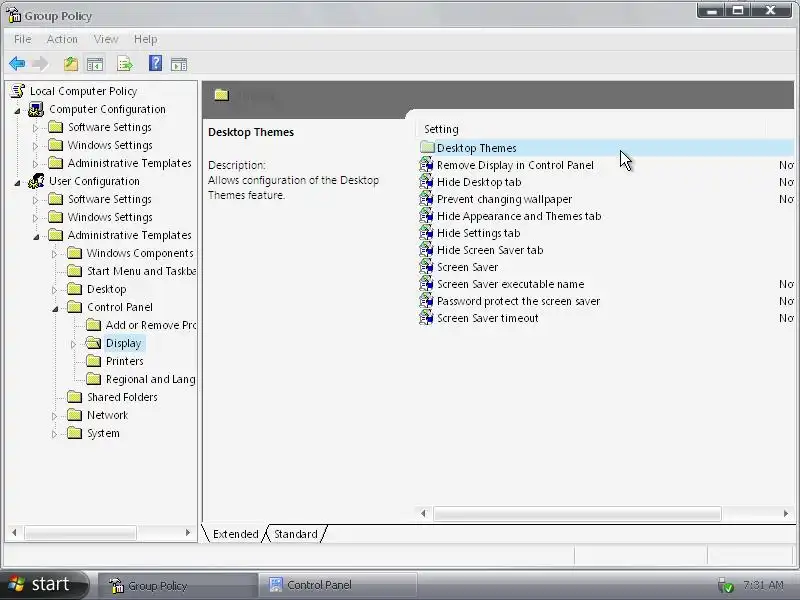Screen dimensions: 800x600
Task: Switch to the Extended tab
Action: (235, 534)
